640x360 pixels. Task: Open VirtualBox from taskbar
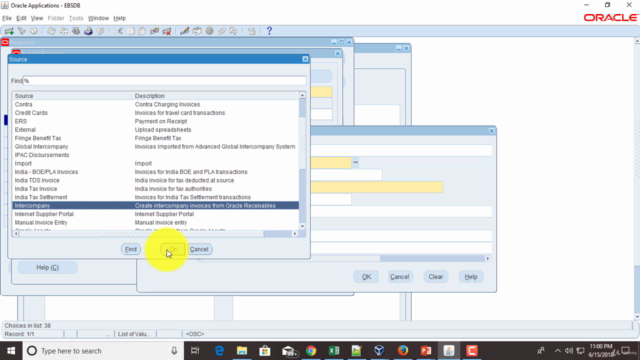[379, 351]
